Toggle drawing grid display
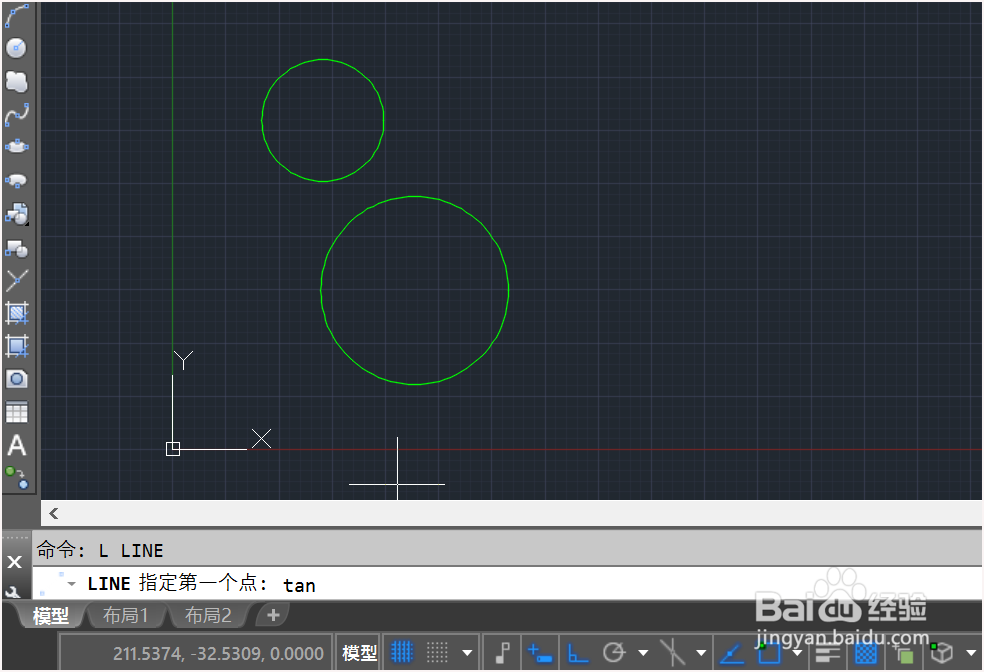984x672 pixels. (x=402, y=653)
